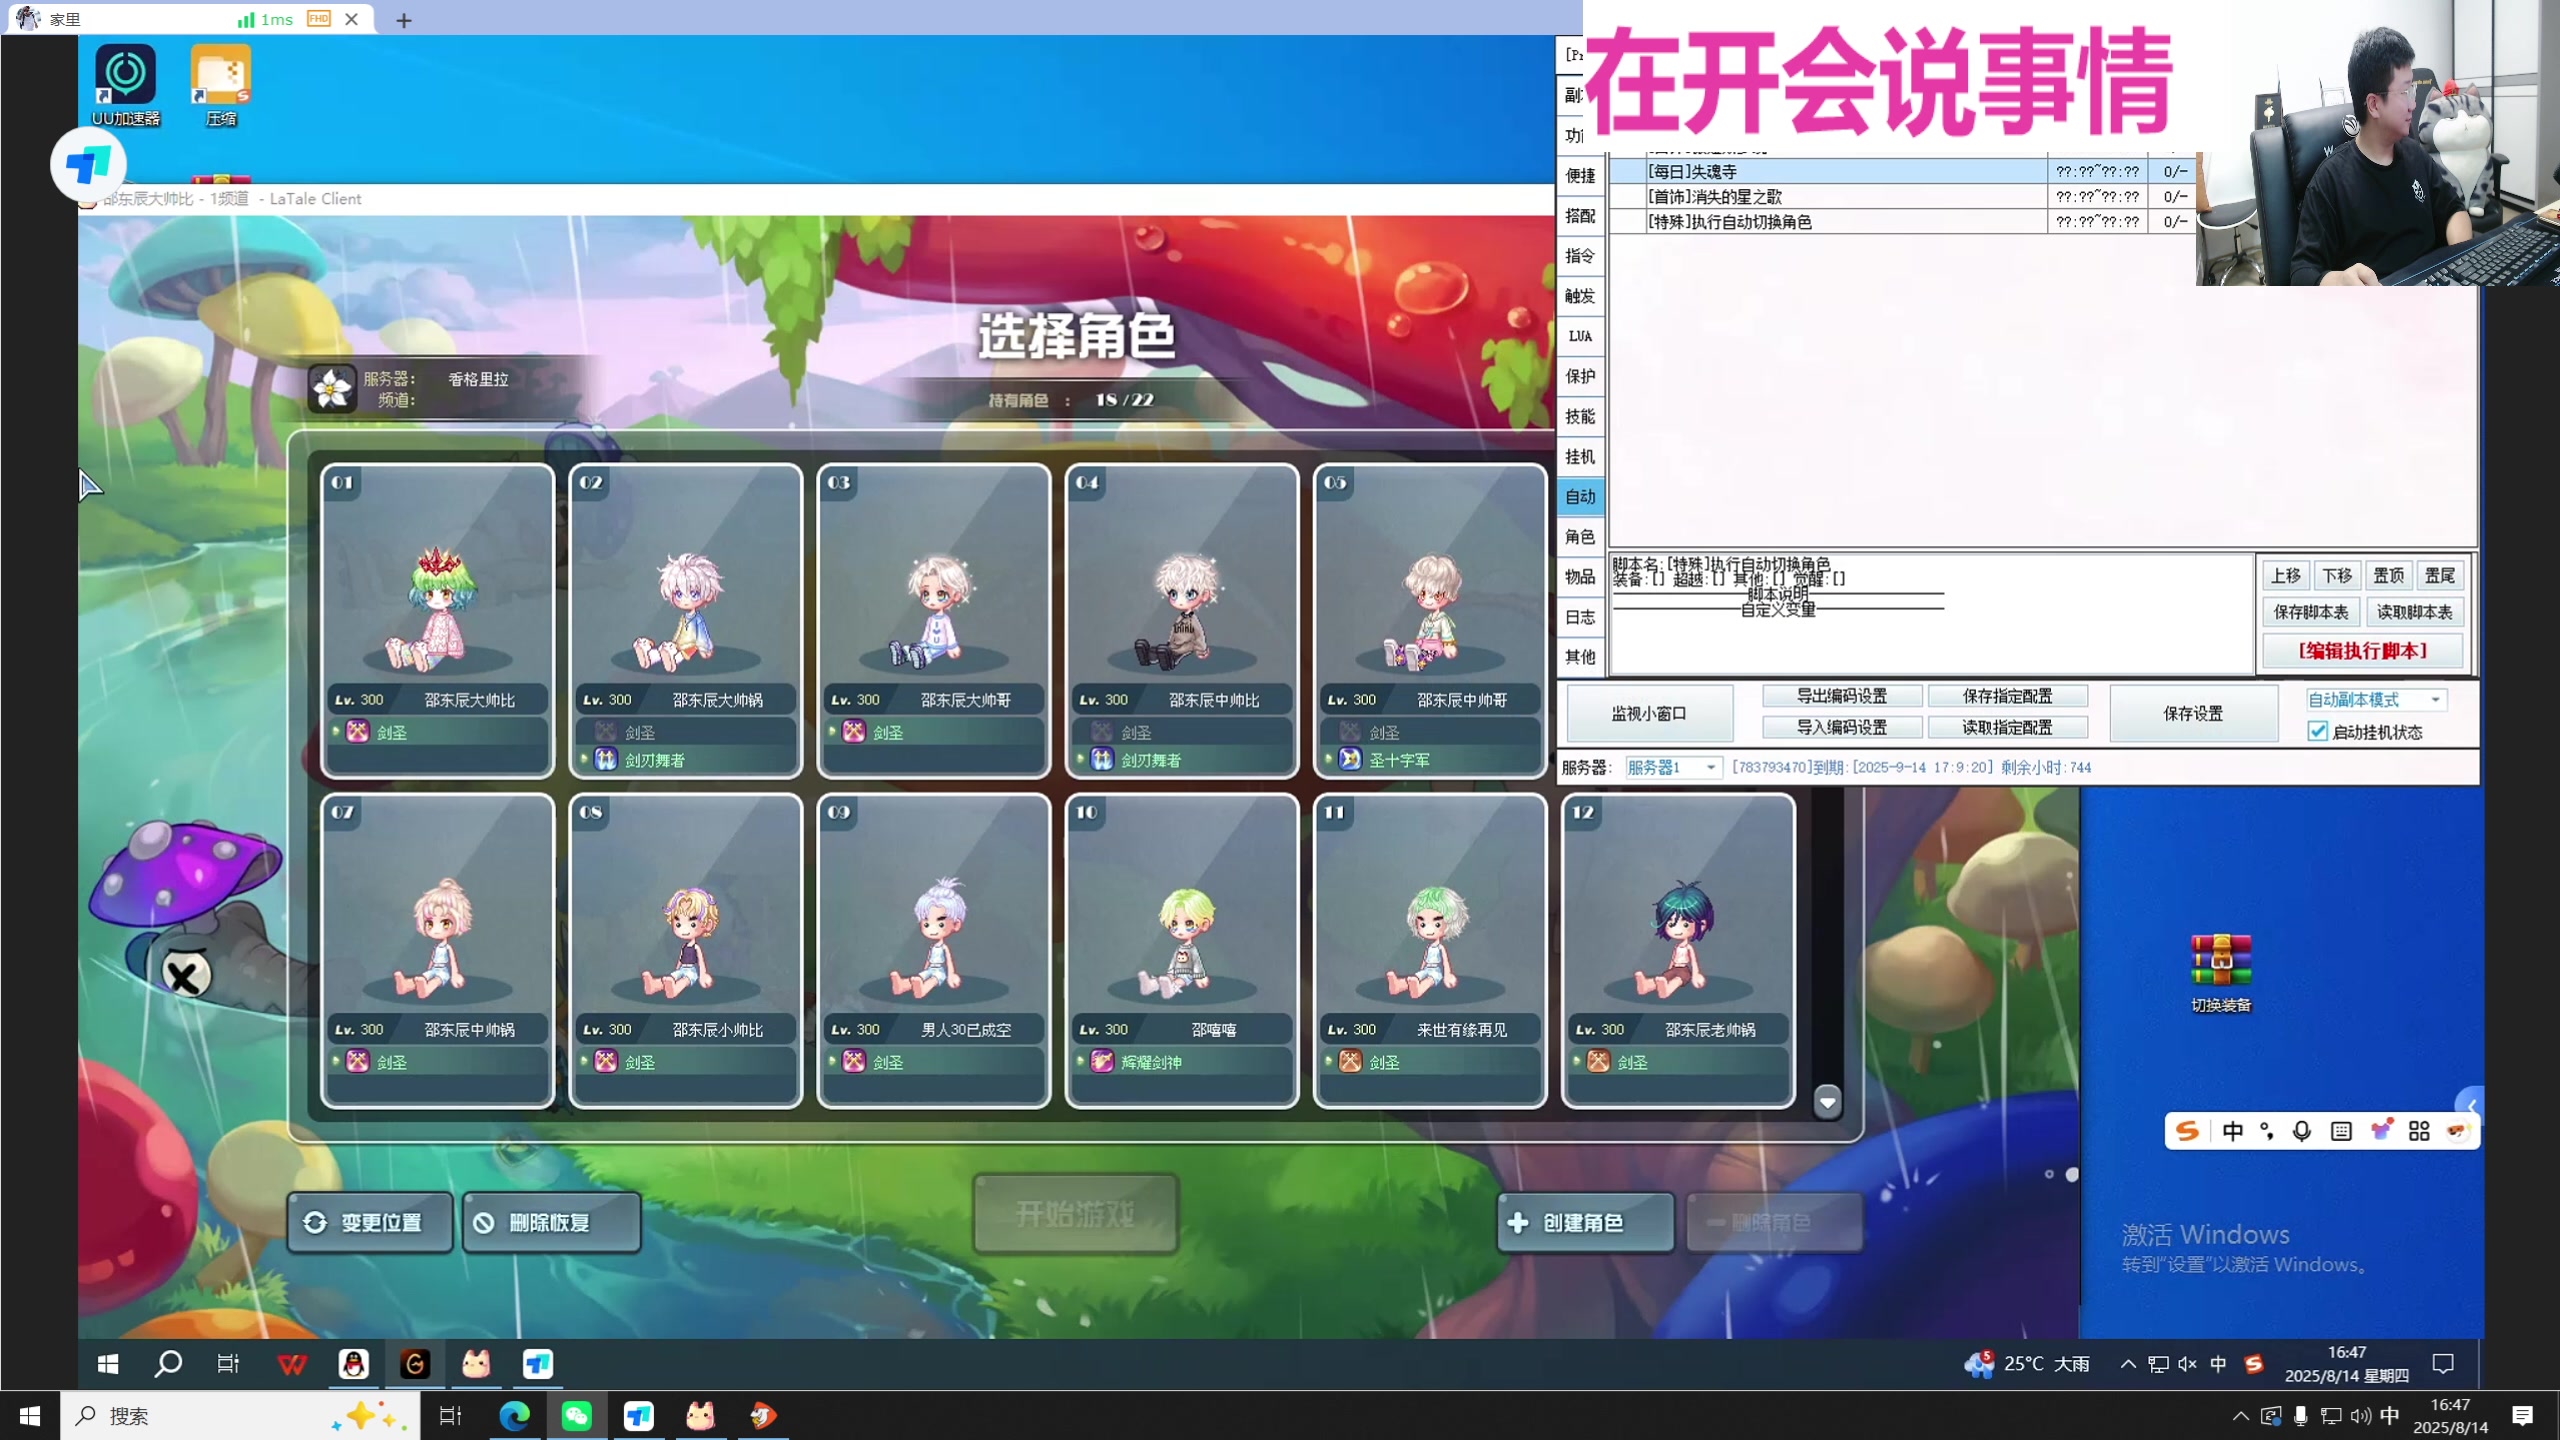Click the 删除恢复 button
This screenshot has height=1440, width=2560.
tap(551, 1222)
